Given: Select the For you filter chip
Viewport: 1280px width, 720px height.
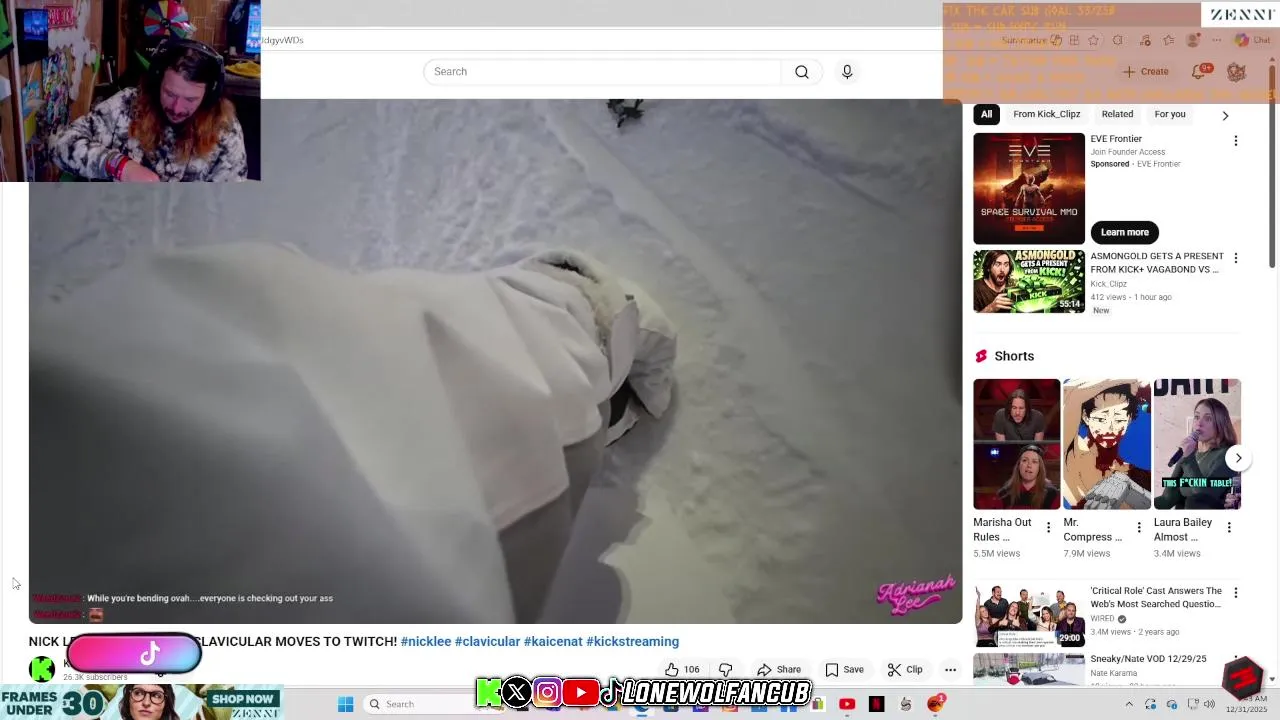Looking at the screenshot, I should coord(1170,114).
